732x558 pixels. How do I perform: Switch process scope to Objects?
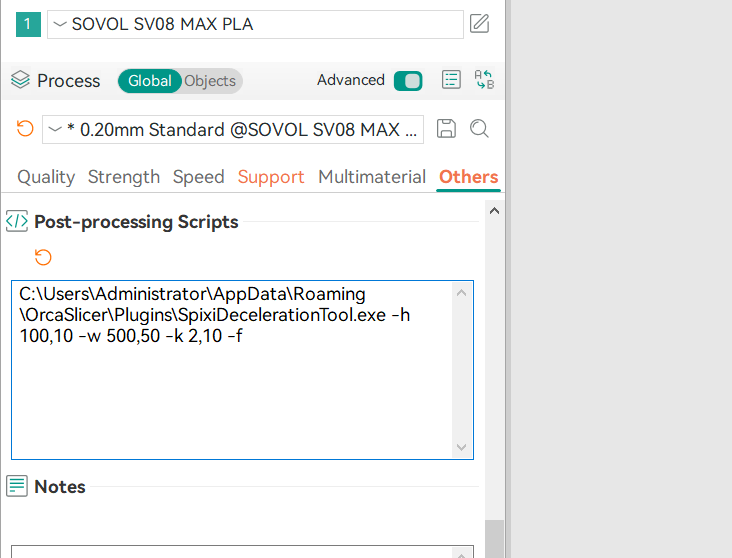coord(210,81)
